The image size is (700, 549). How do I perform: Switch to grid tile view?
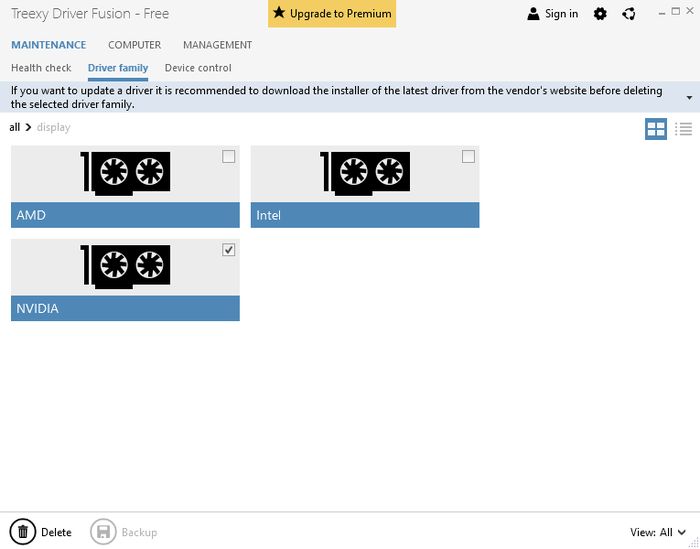coord(656,128)
